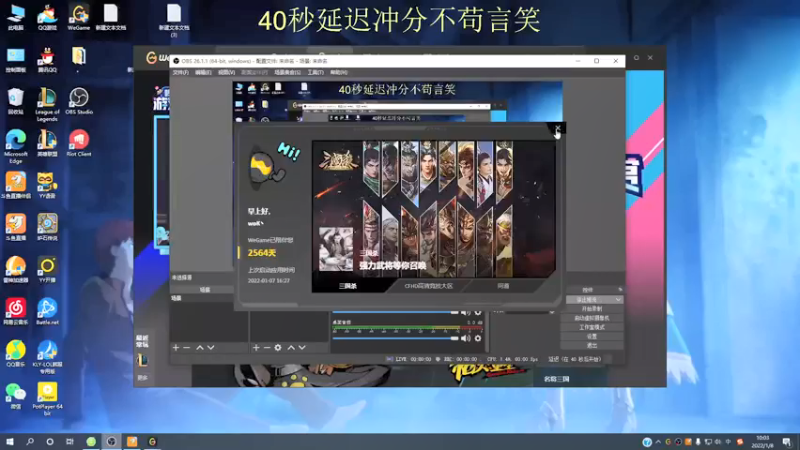Select the Recycle Bin desktop icon
This screenshot has height=450, width=800.
tap(16, 101)
